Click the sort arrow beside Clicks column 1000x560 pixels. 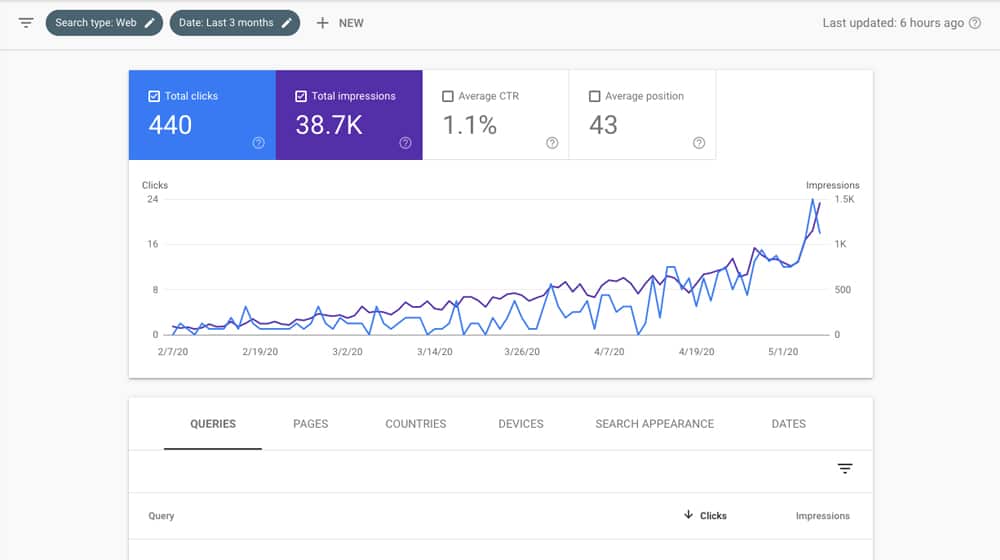pos(688,515)
